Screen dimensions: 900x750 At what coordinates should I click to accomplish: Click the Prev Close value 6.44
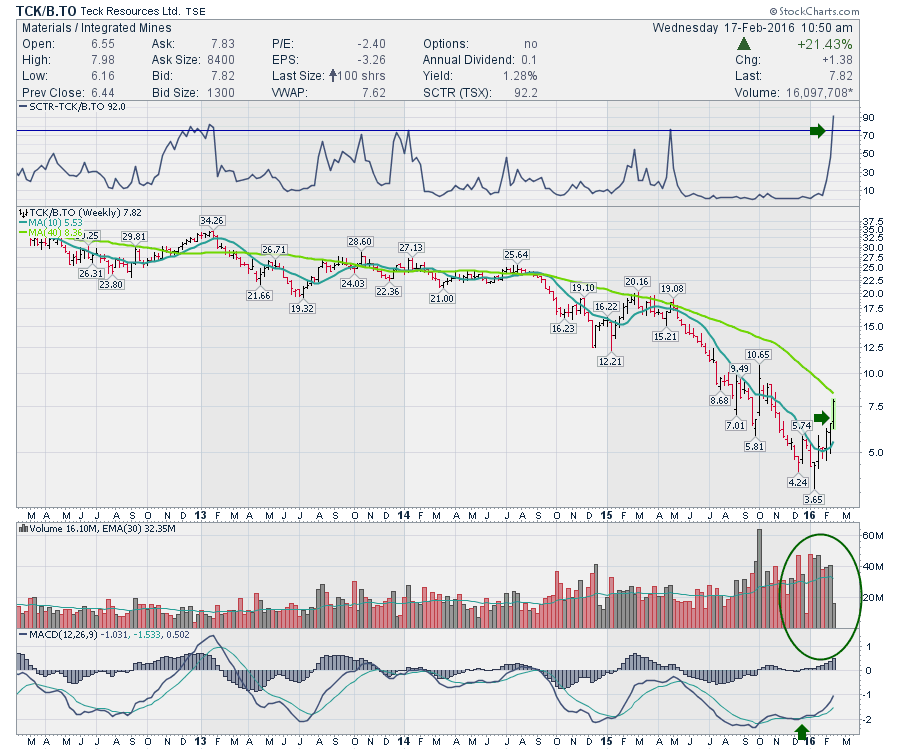[103, 92]
